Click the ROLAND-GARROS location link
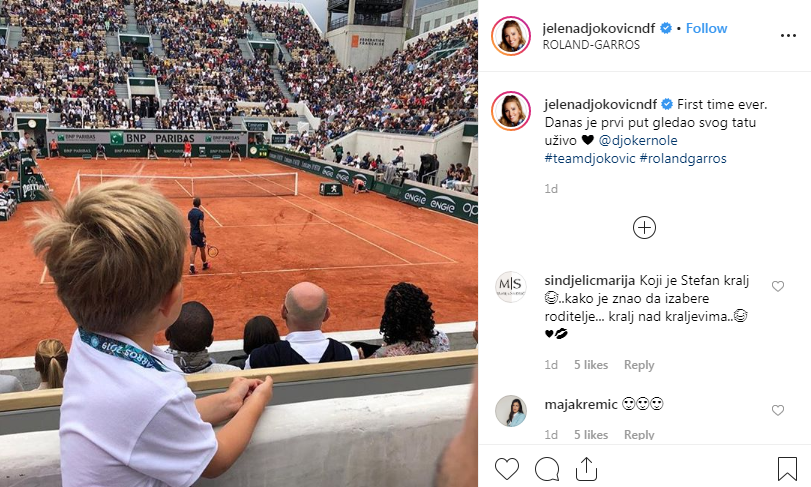811x487 pixels. click(x=591, y=45)
